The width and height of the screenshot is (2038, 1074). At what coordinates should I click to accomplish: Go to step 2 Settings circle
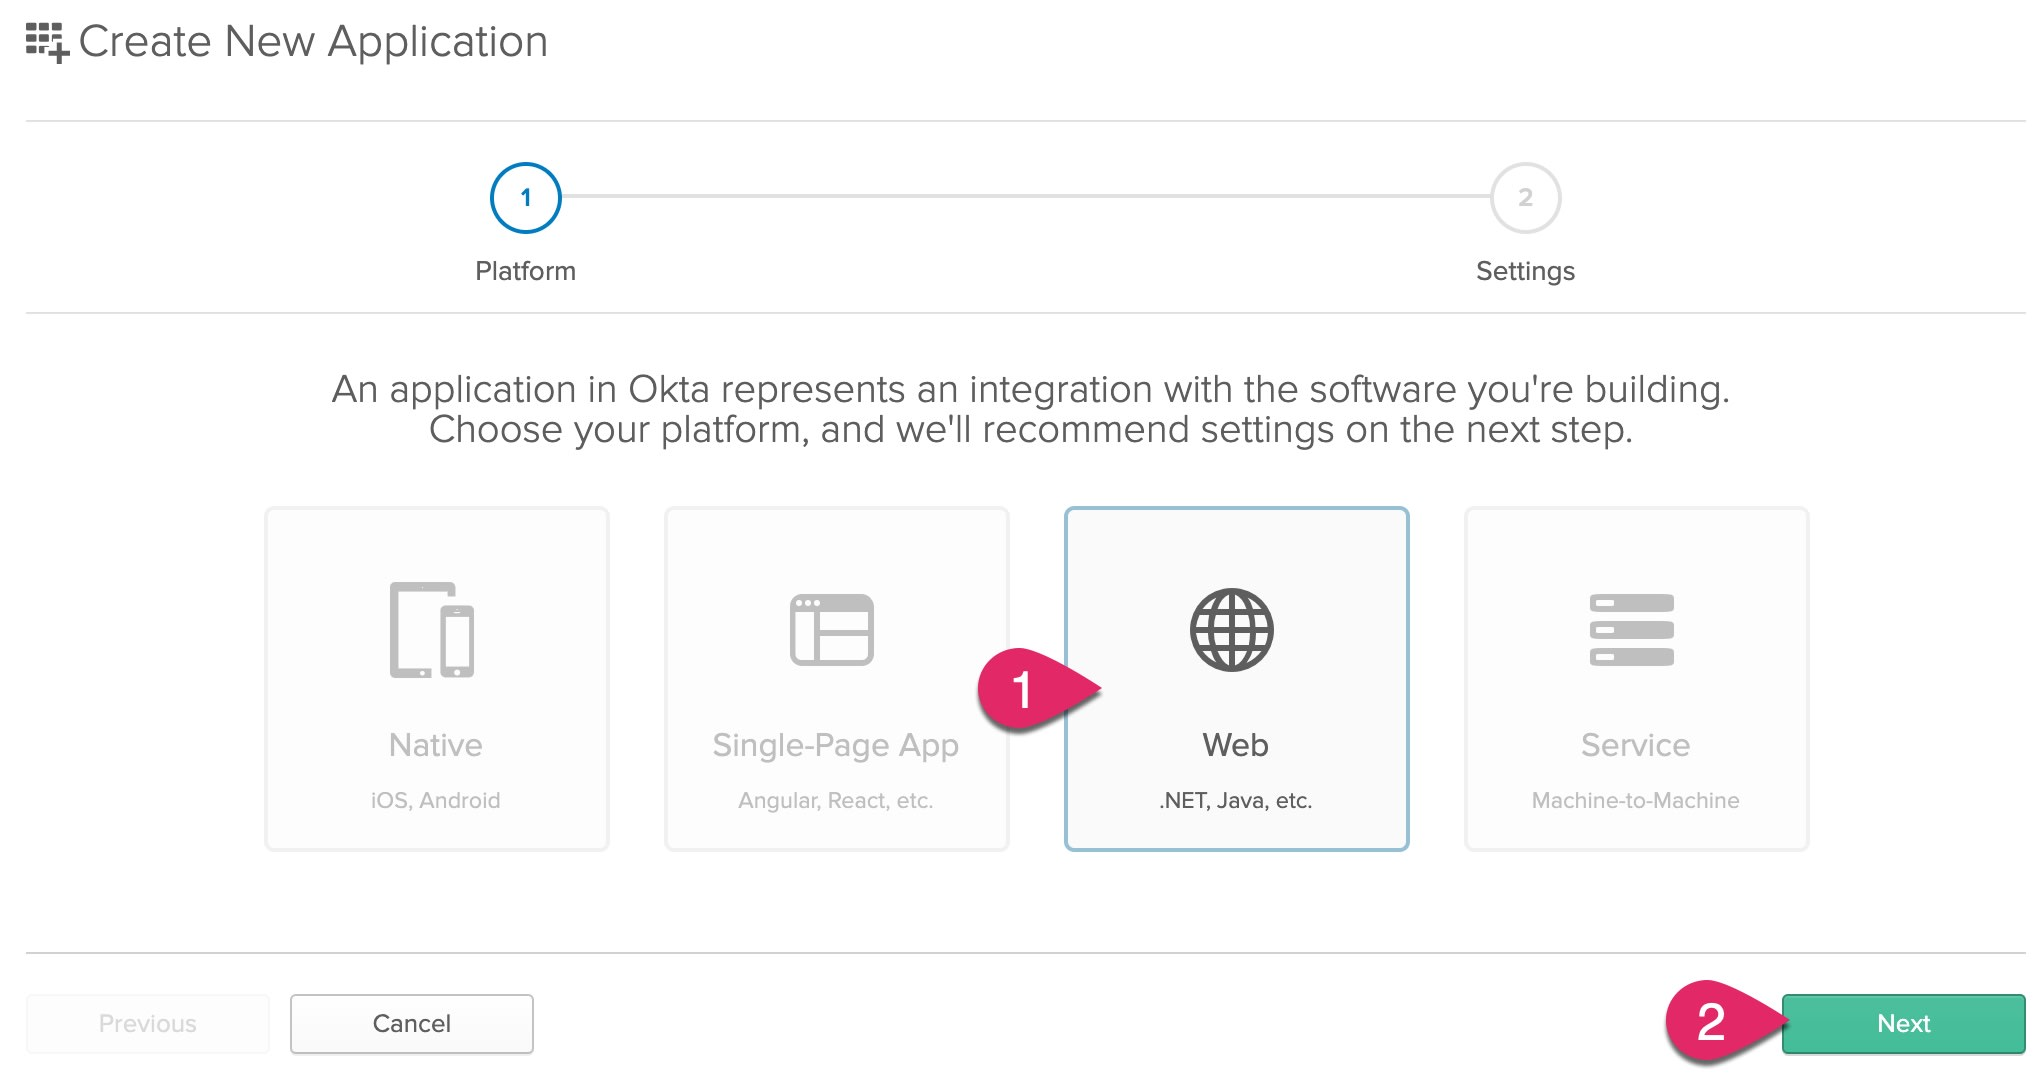click(x=1526, y=198)
